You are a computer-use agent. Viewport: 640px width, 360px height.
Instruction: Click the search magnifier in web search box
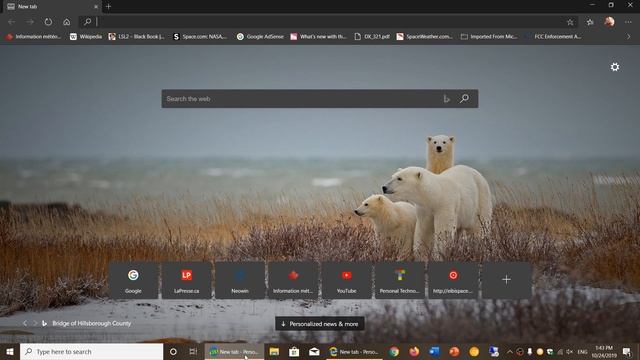tap(464, 99)
